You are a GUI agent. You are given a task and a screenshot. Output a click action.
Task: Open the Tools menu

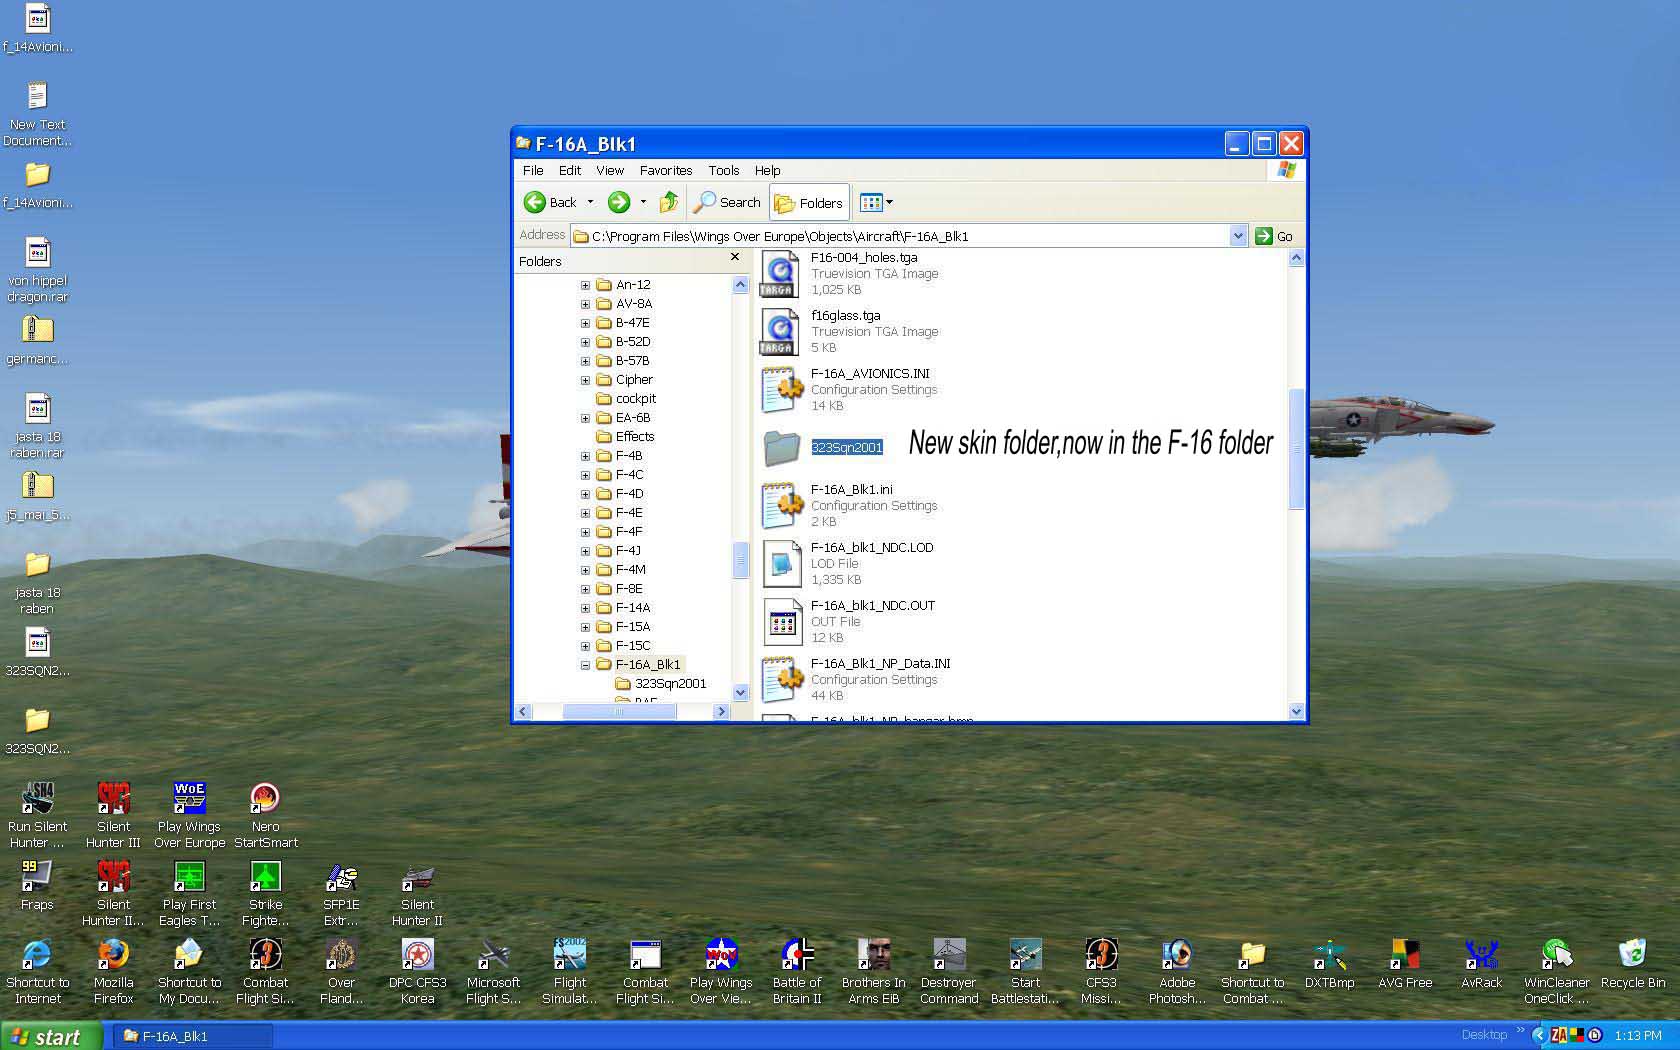tap(724, 171)
